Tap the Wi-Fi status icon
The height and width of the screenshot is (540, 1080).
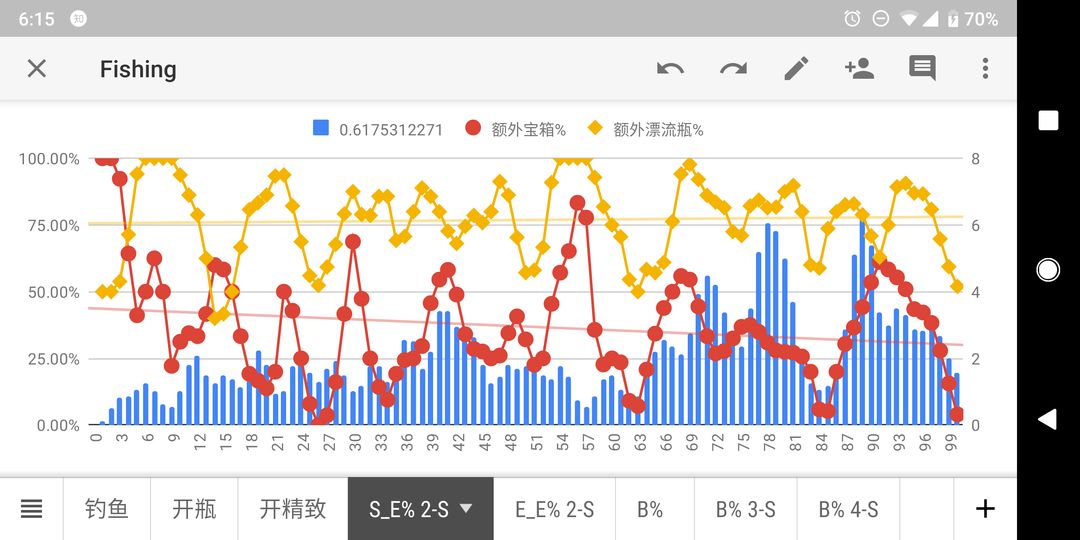point(908,19)
